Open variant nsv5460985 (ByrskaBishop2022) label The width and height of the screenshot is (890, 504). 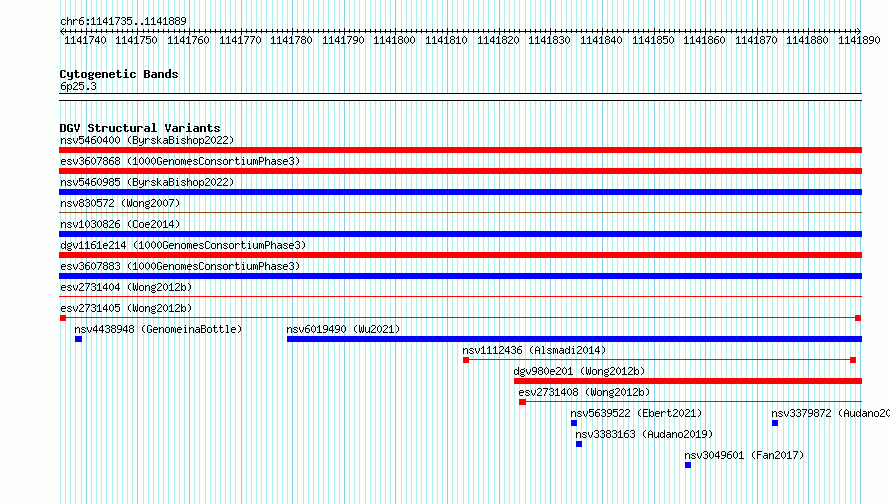pos(147,182)
